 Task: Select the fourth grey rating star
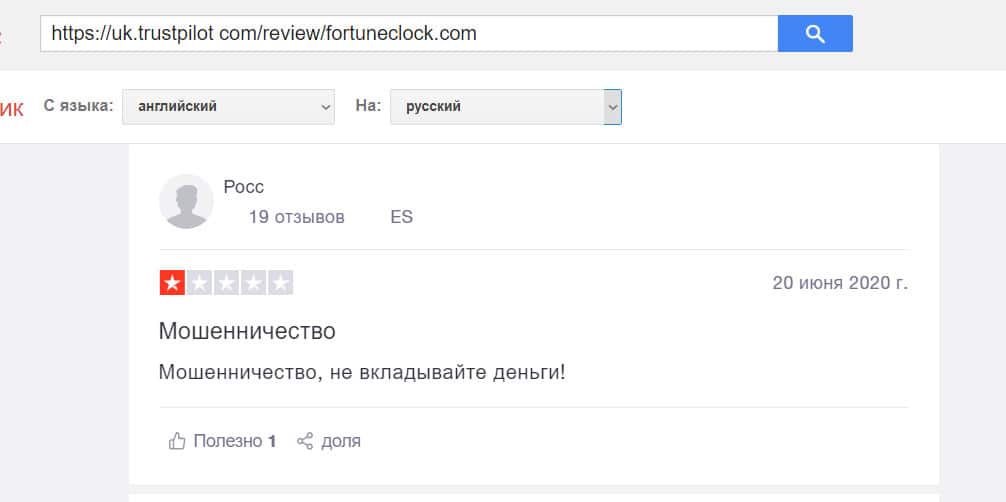click(253, 283)
